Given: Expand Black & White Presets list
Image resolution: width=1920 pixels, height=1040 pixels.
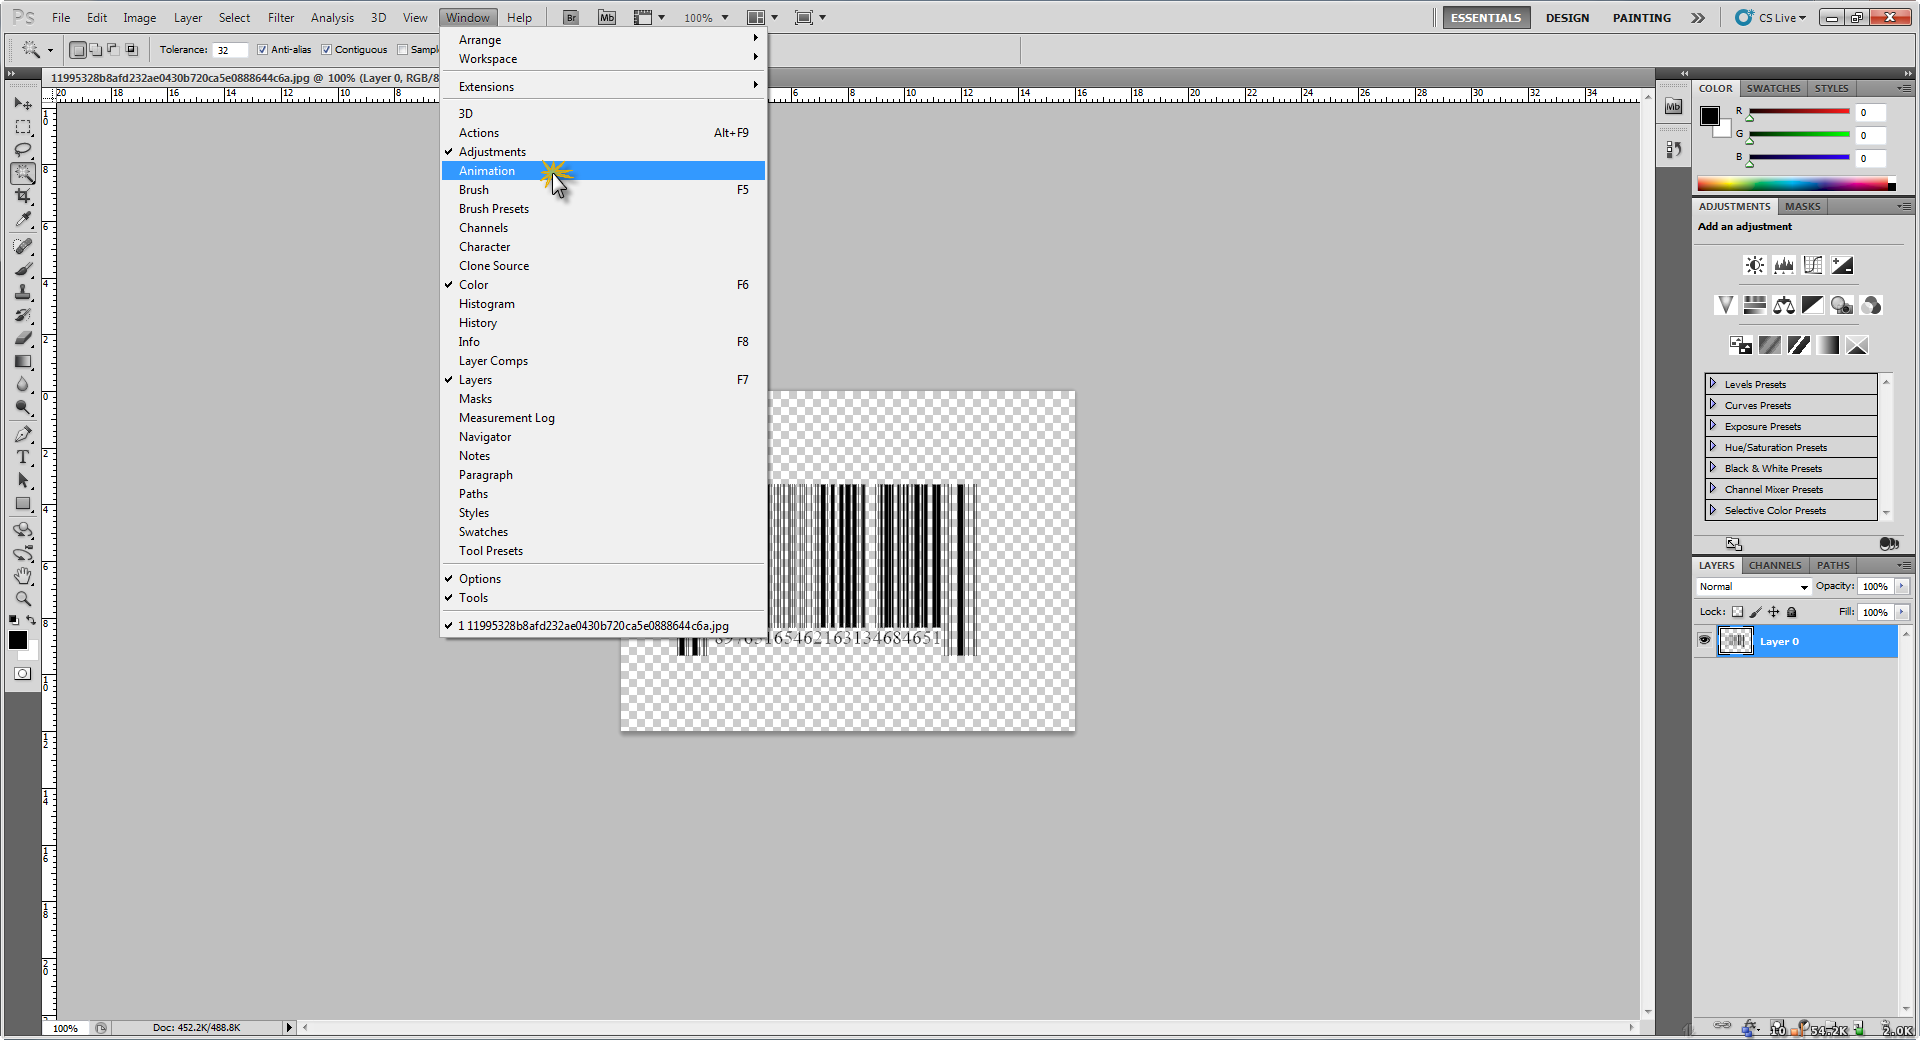Looking at the screenshot, I should (x=1713, y=468).
